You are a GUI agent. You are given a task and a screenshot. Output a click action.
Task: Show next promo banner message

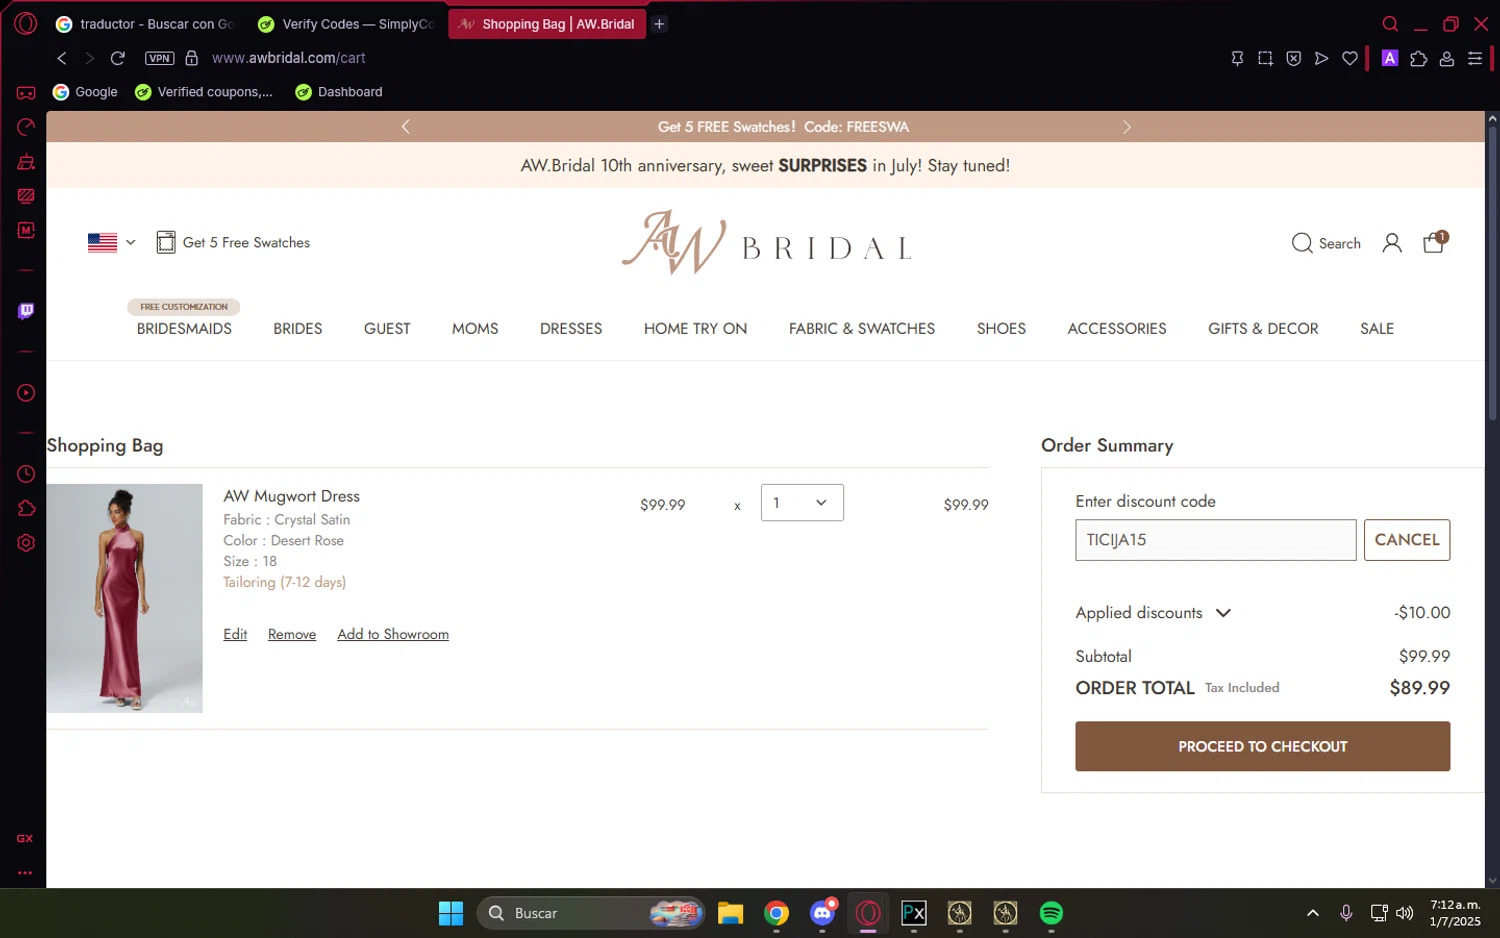pos(1127,127)
